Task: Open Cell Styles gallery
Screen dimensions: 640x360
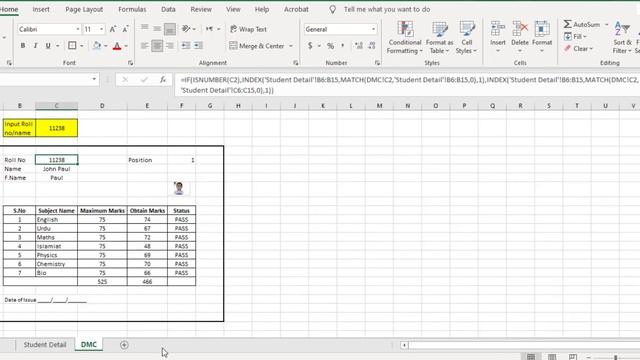Action: [x=466, y=38]
